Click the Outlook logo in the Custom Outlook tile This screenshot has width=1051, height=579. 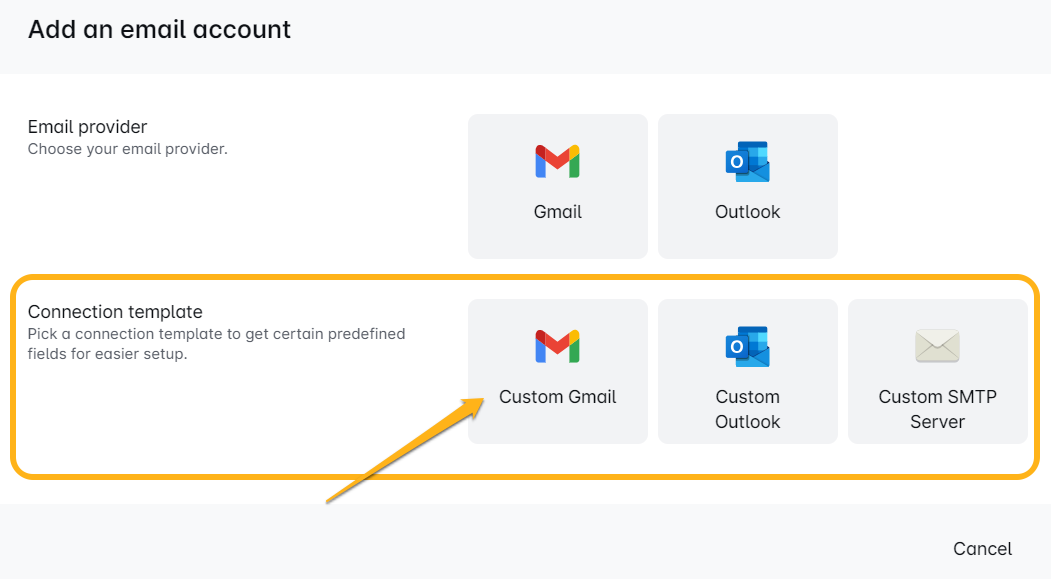(747, 346)
